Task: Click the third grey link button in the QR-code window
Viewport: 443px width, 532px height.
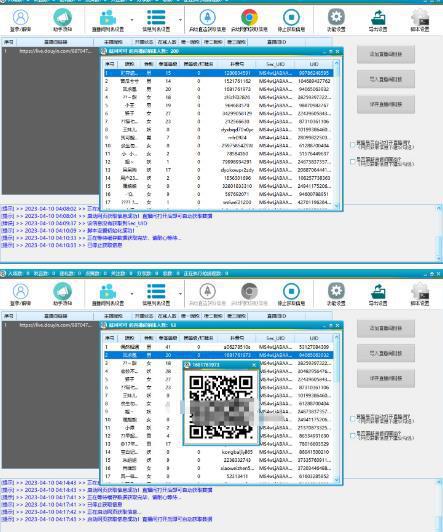Action: [x=386, y=379]
